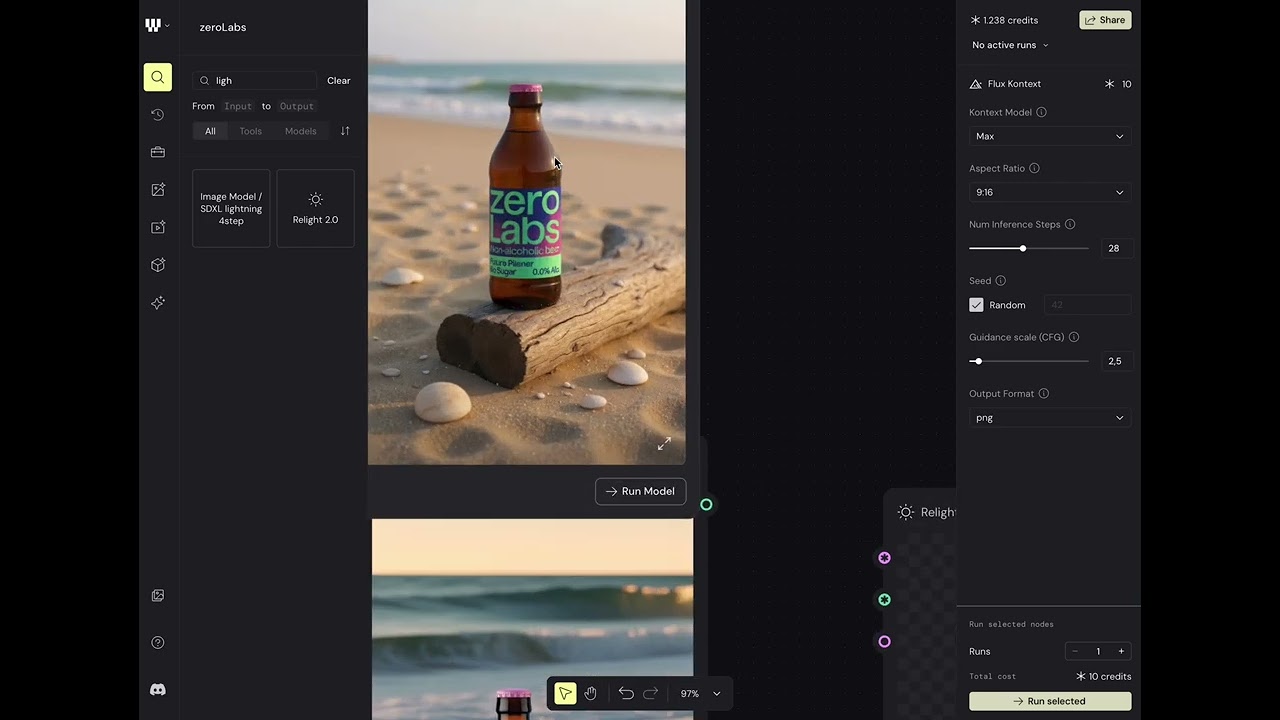1280x720 pixels.
Task: Select the Tools filter tab
Action: click(x=250, y=131)
